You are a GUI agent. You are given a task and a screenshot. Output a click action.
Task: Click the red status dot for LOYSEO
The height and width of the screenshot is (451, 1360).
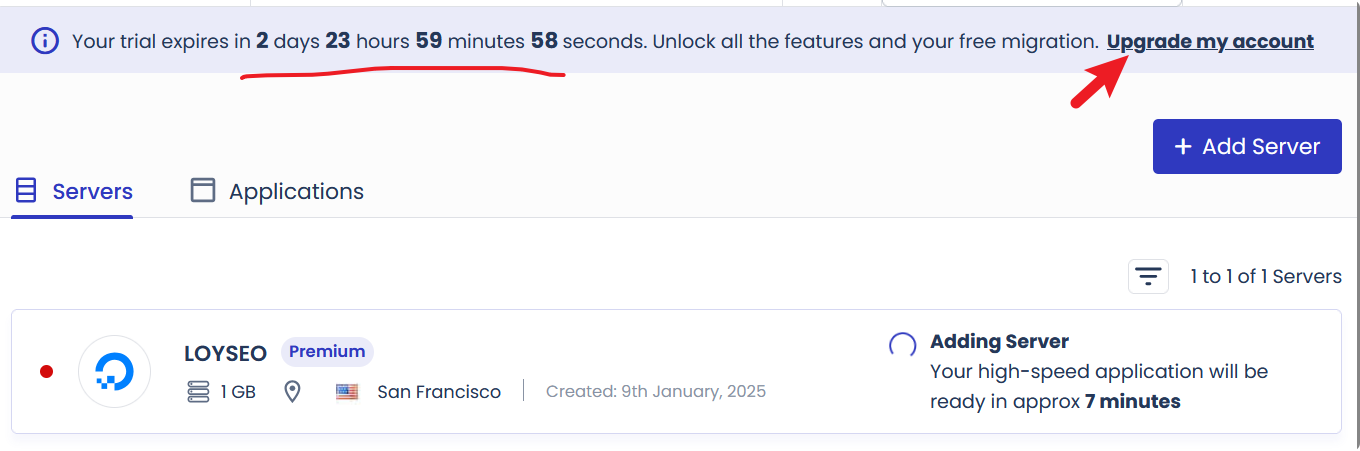click(x=46, y=372)
